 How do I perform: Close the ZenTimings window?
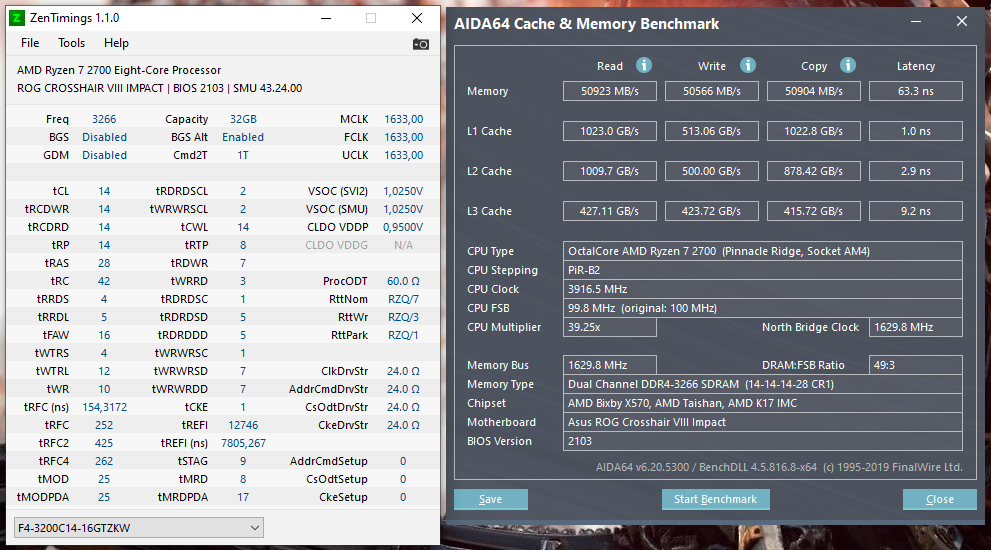417,18
